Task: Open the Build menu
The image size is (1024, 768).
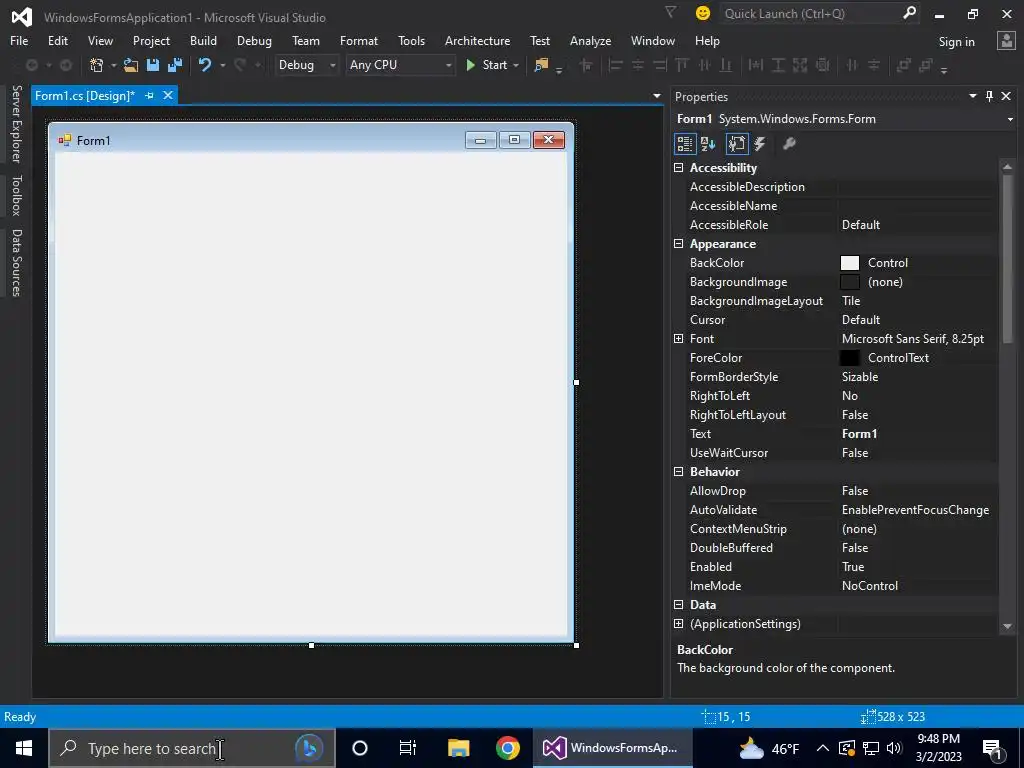Action: 203,40
